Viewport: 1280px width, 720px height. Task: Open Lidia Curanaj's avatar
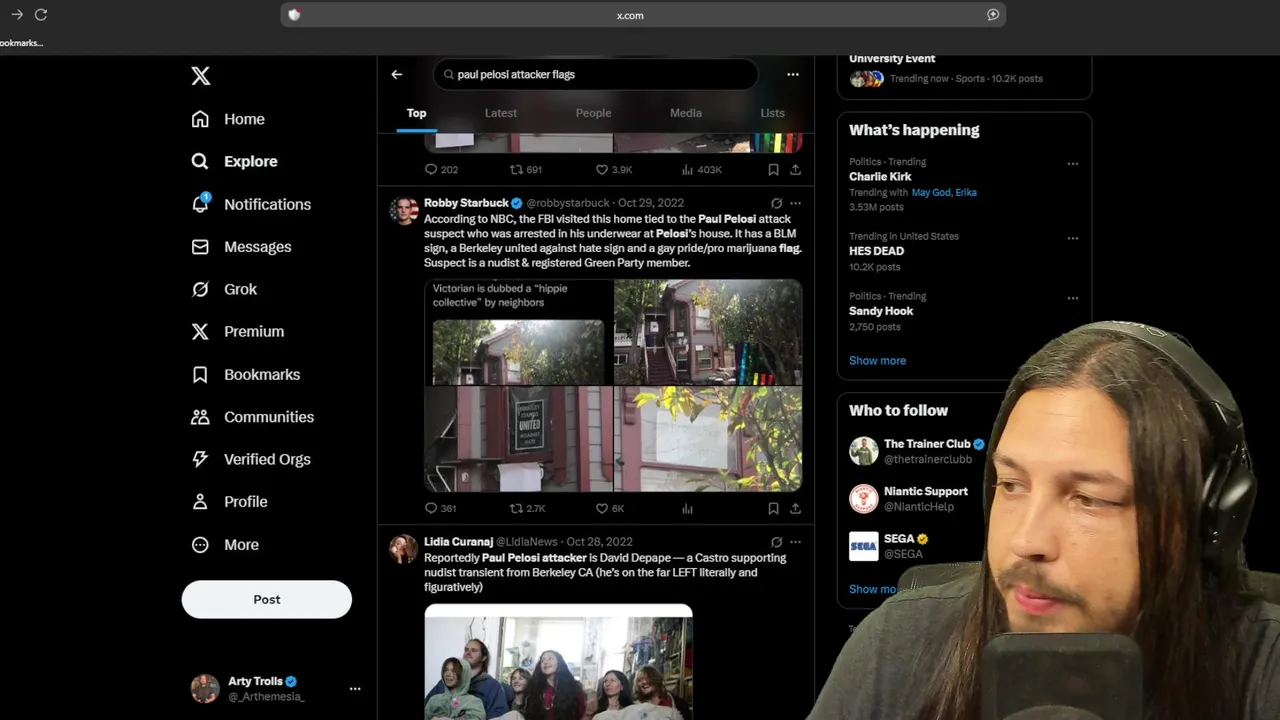403,549
